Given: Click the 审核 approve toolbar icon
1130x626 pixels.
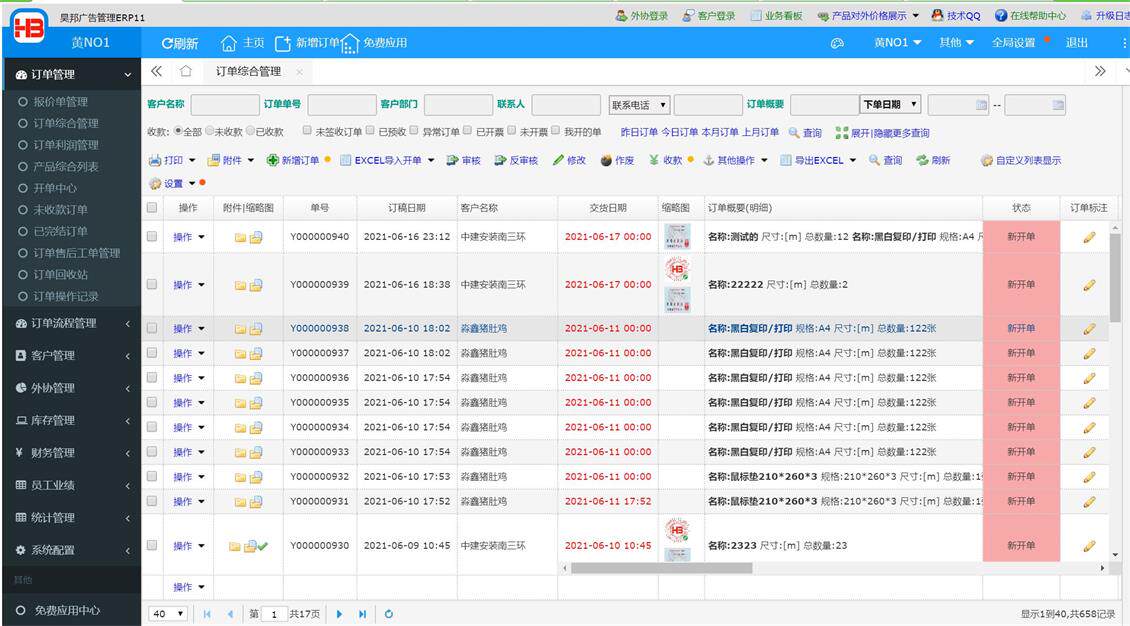Looking at the screenshot, I should (453, 160).
